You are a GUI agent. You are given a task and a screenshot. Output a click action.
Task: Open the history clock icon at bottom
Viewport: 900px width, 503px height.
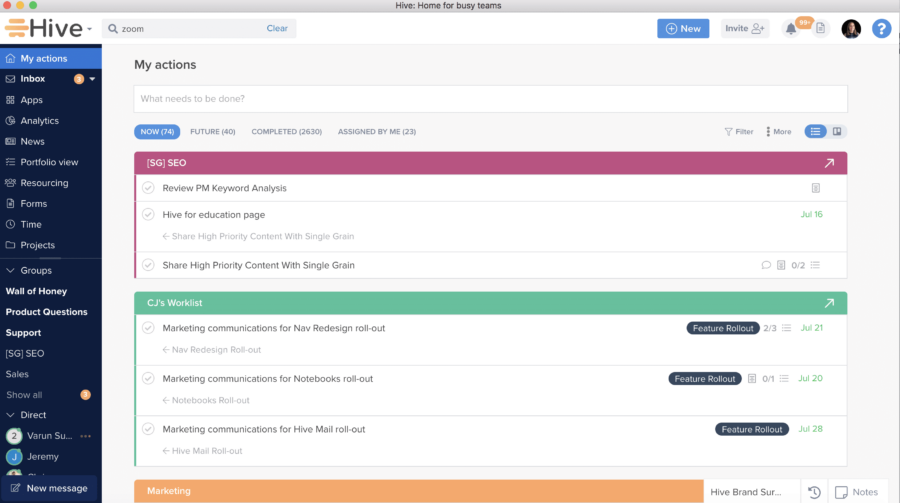(x=814, y=492)
